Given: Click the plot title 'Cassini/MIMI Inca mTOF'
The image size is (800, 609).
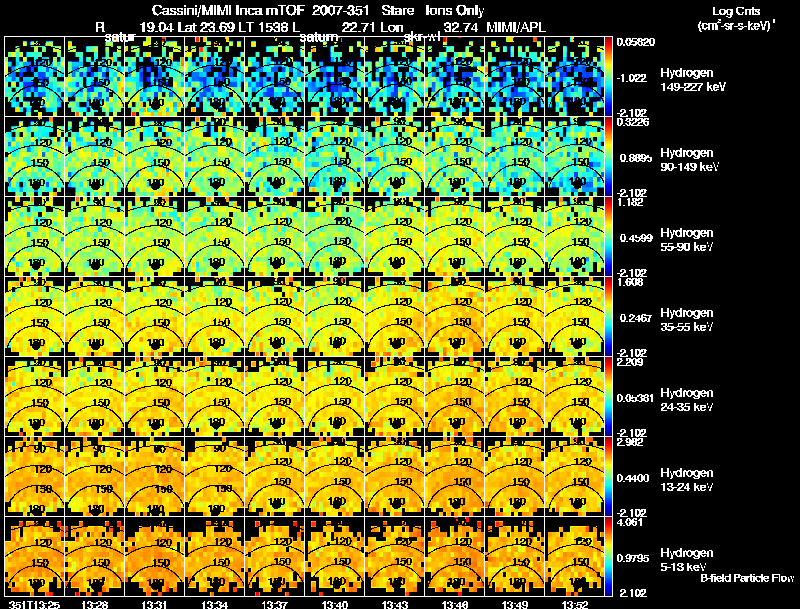Looking at the screenshot, I should tap(228, 11).
